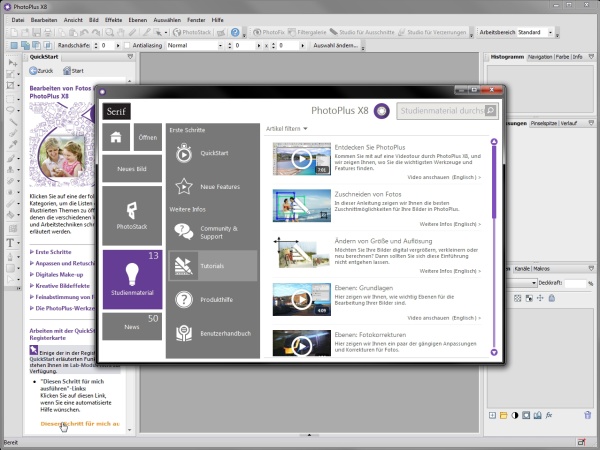Select the Text tool in toolbox
The width and height of the screenshot is (600, 450).
[x=11, y=243]
